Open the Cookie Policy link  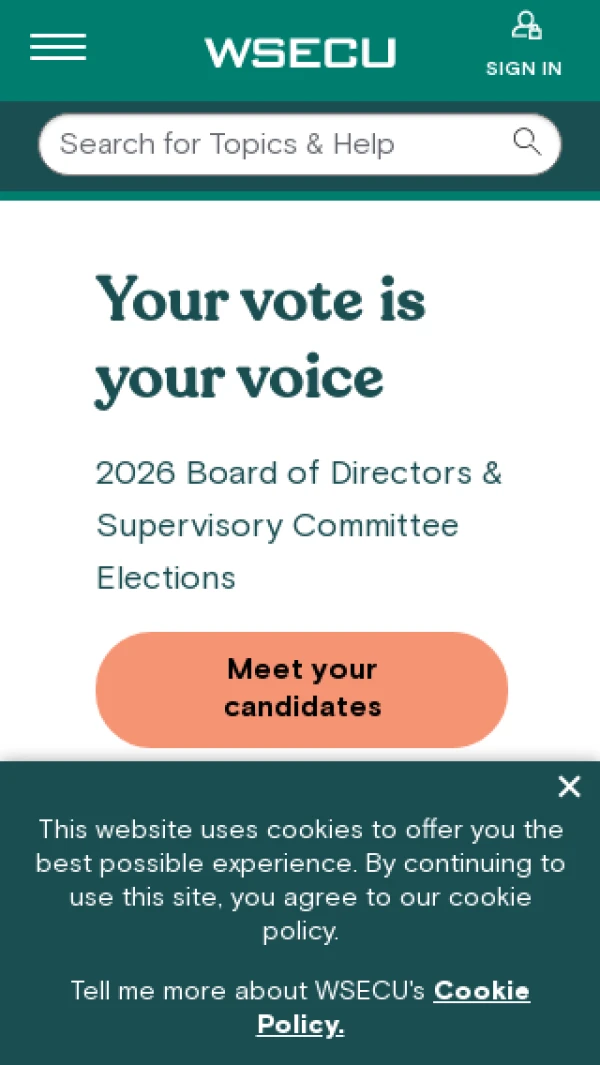click(481, 991)
